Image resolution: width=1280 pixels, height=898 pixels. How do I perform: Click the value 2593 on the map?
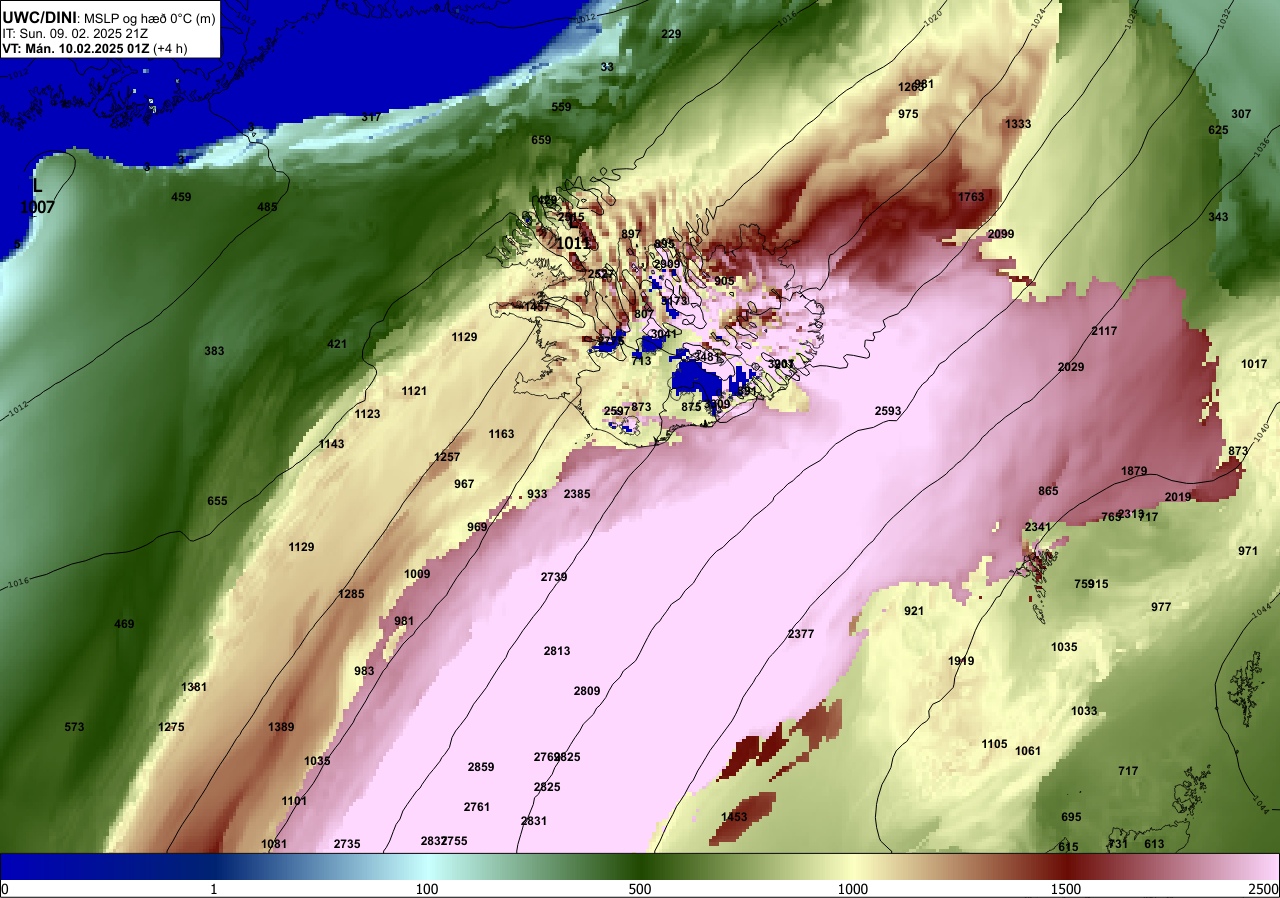point(887,411)
